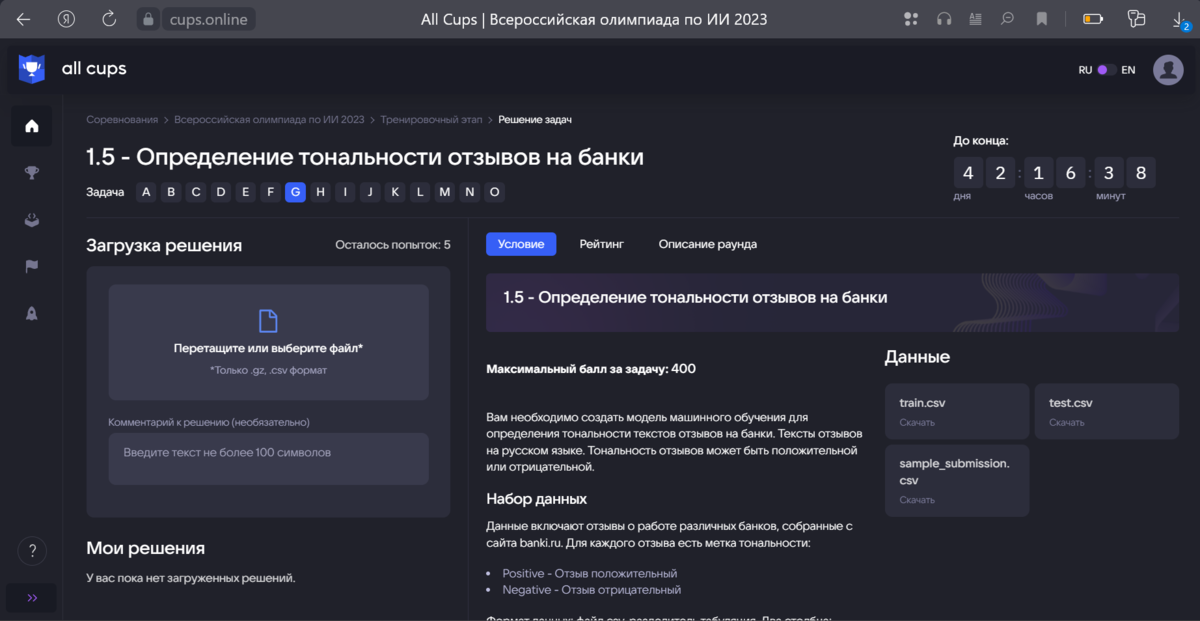The image size is (1200, 621).
Task: Select task N
Action: (469, 192)
